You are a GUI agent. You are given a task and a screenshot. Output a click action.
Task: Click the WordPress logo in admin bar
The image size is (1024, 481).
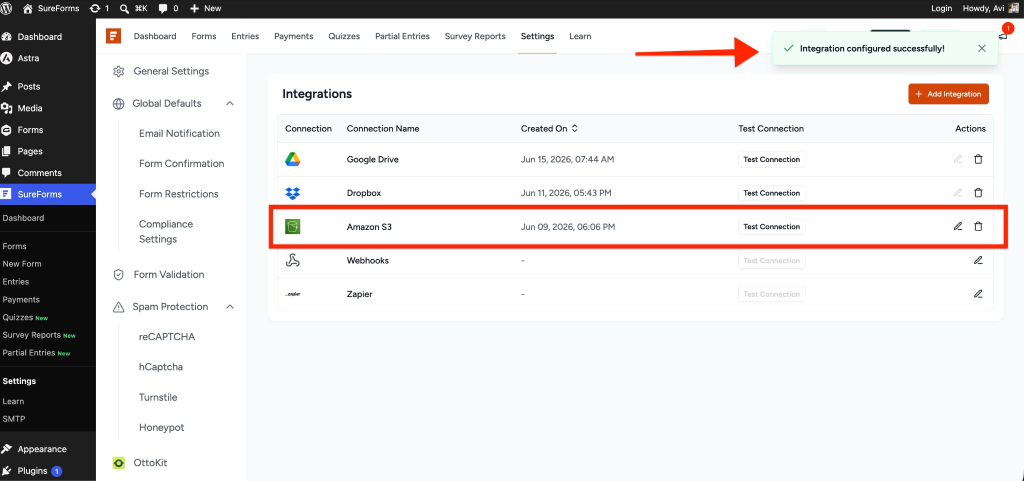(7, 8)
